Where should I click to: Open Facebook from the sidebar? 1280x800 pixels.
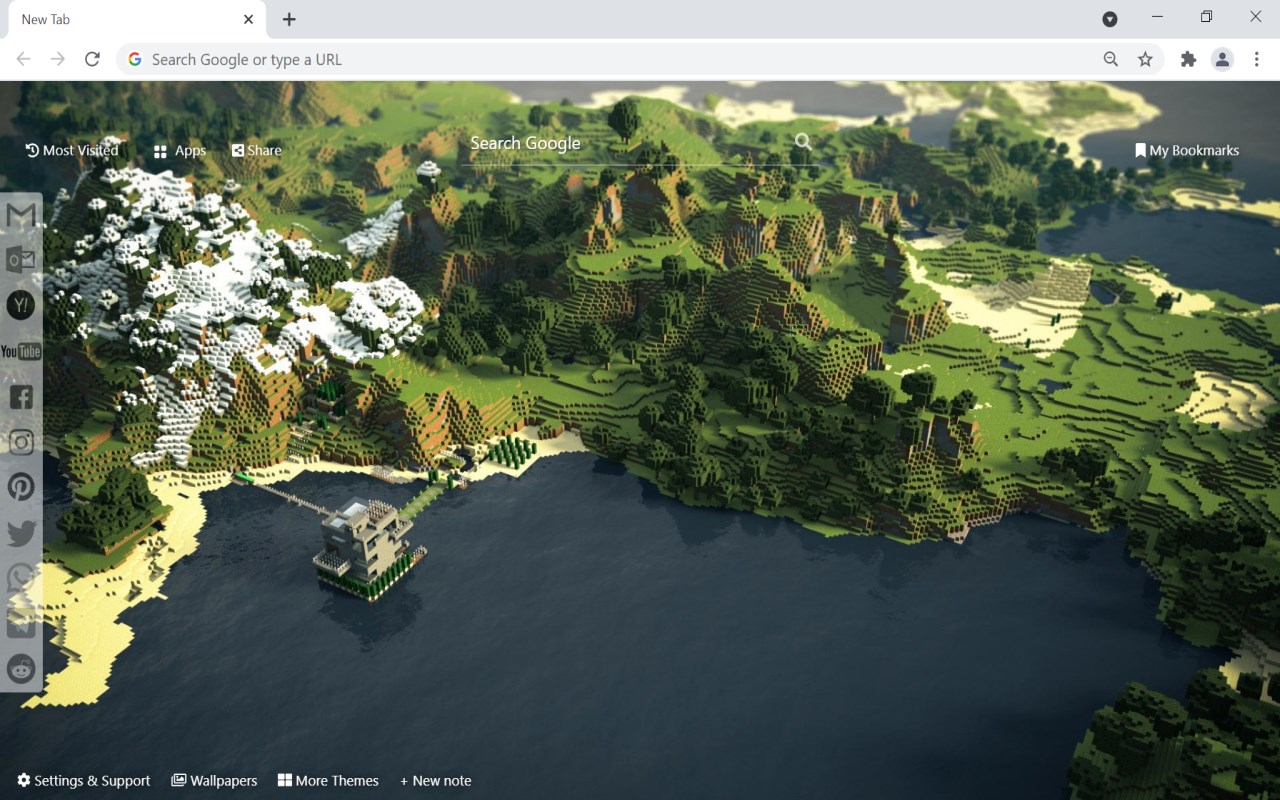[x=21, y=396]
